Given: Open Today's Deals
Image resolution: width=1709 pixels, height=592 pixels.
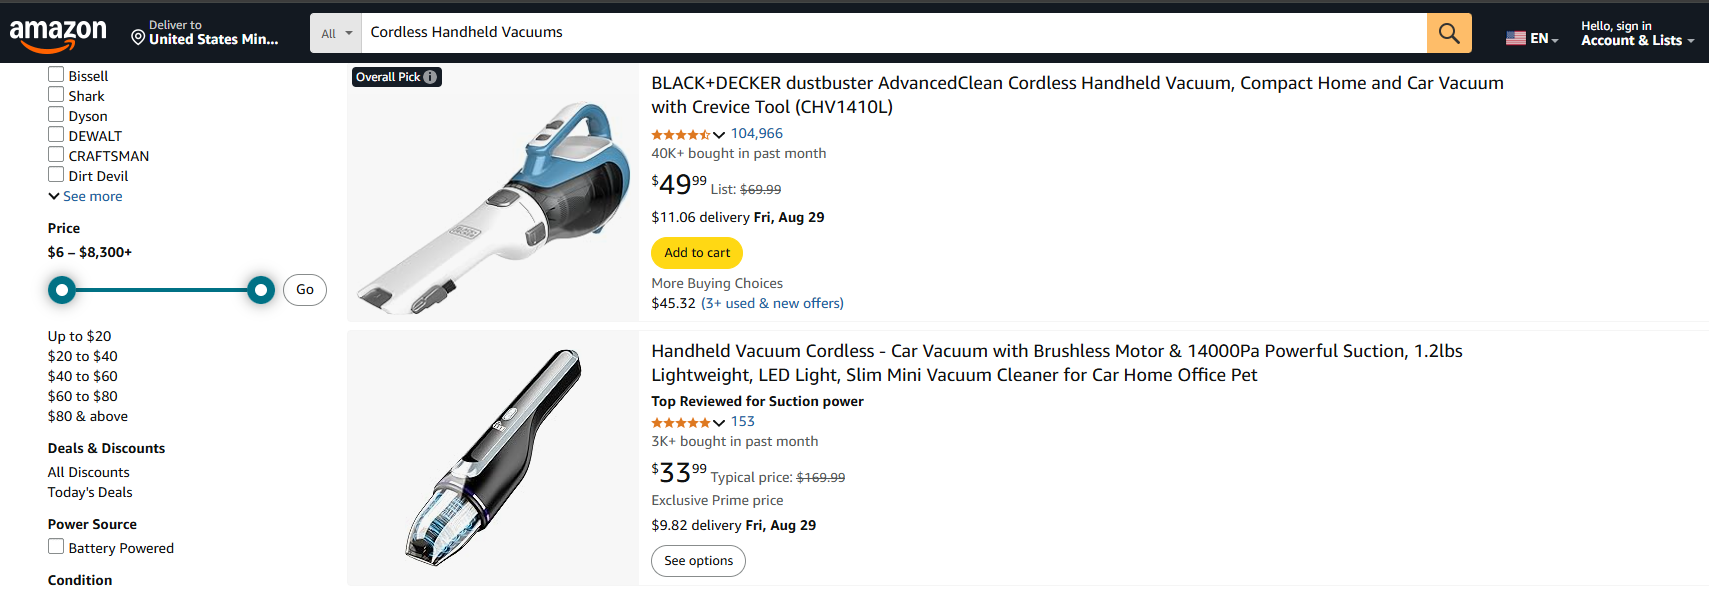Looking at the screenshot, I should (89, 492).
